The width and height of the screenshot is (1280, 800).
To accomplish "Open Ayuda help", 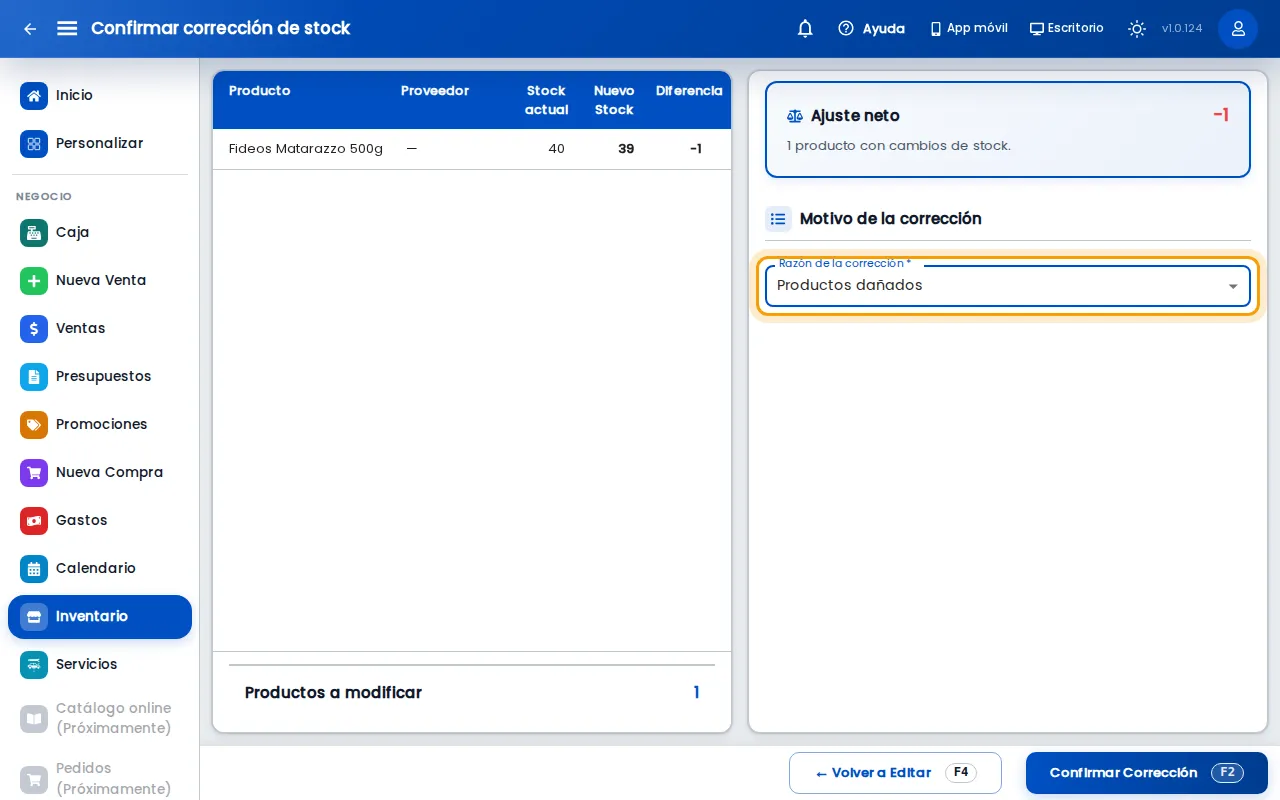I will pos(872,29).
